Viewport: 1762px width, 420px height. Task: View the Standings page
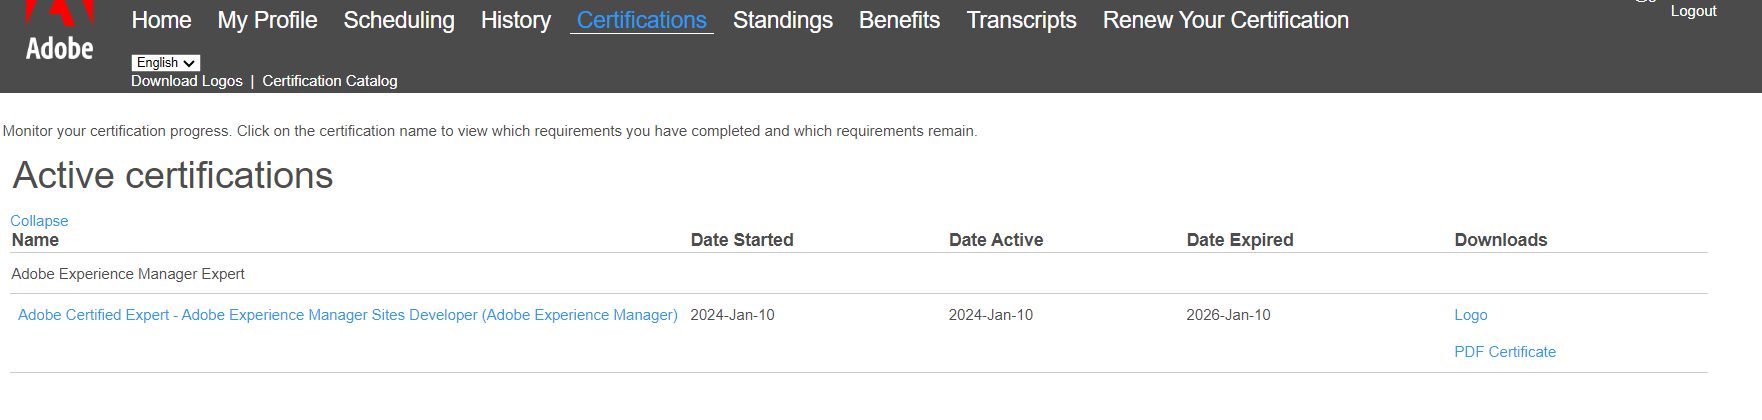782,20
